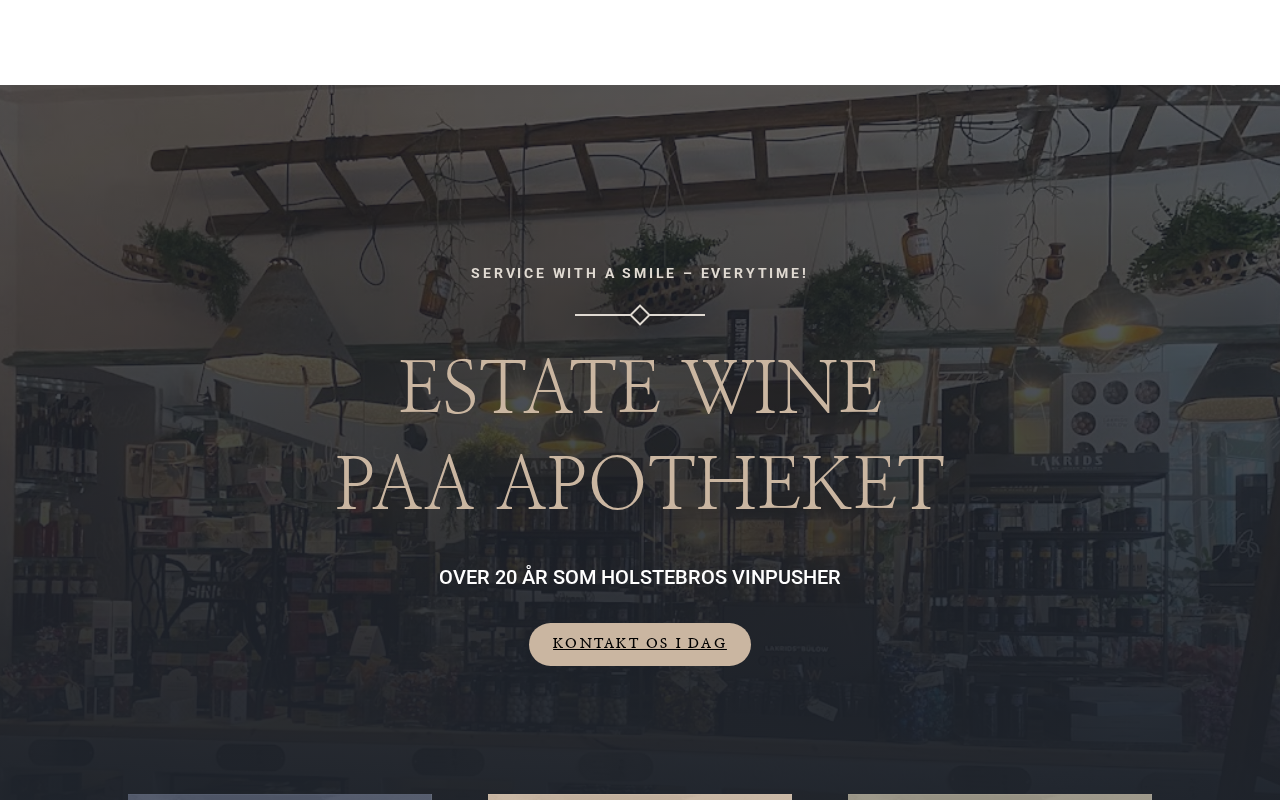Click the Over 20 år som Holstebros vinpusher text
The height and width of the screenshot is (800, 1280).
tap(640, 577)
